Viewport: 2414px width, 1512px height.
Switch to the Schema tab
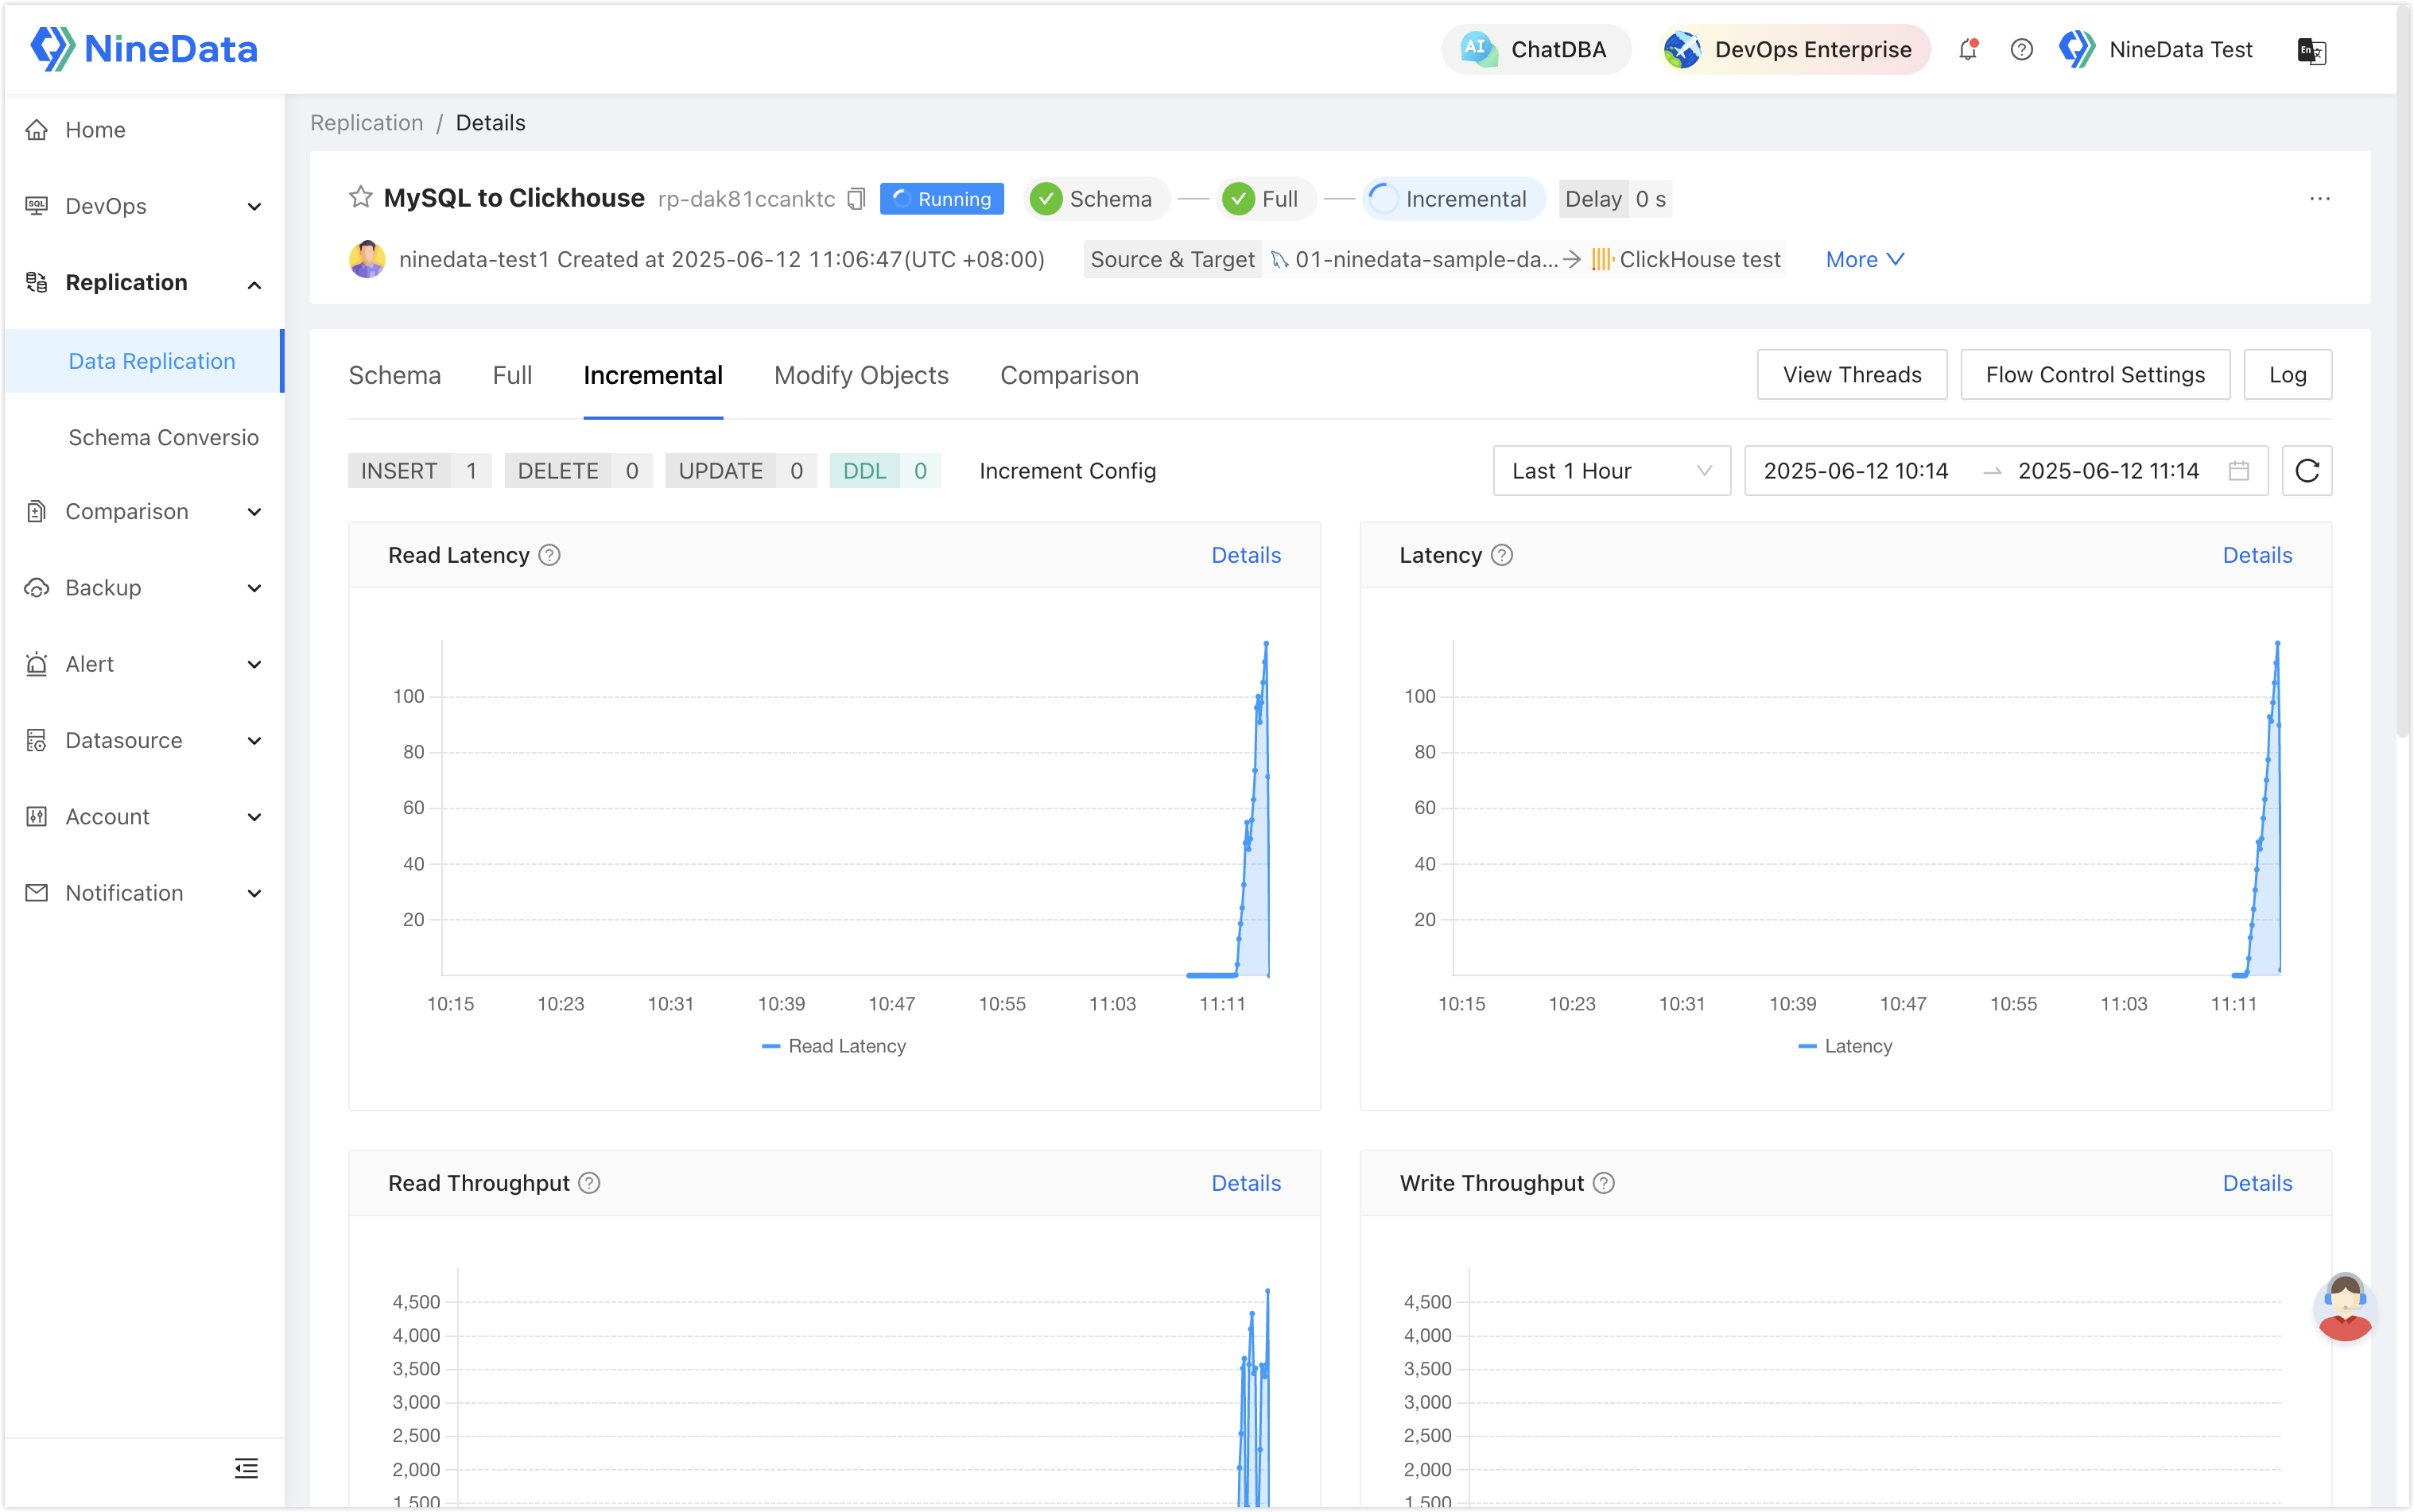[x=394, y=375]
